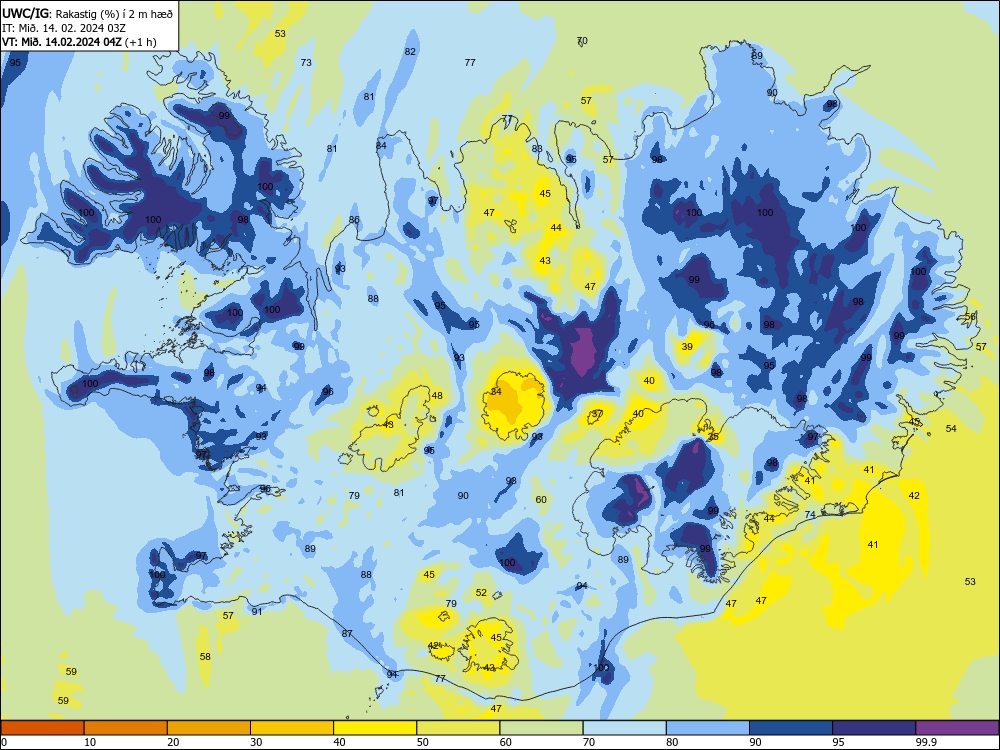Click the map value '82' in the north
The height and width of the screenshot is (750, 1000).
point(410,52)
